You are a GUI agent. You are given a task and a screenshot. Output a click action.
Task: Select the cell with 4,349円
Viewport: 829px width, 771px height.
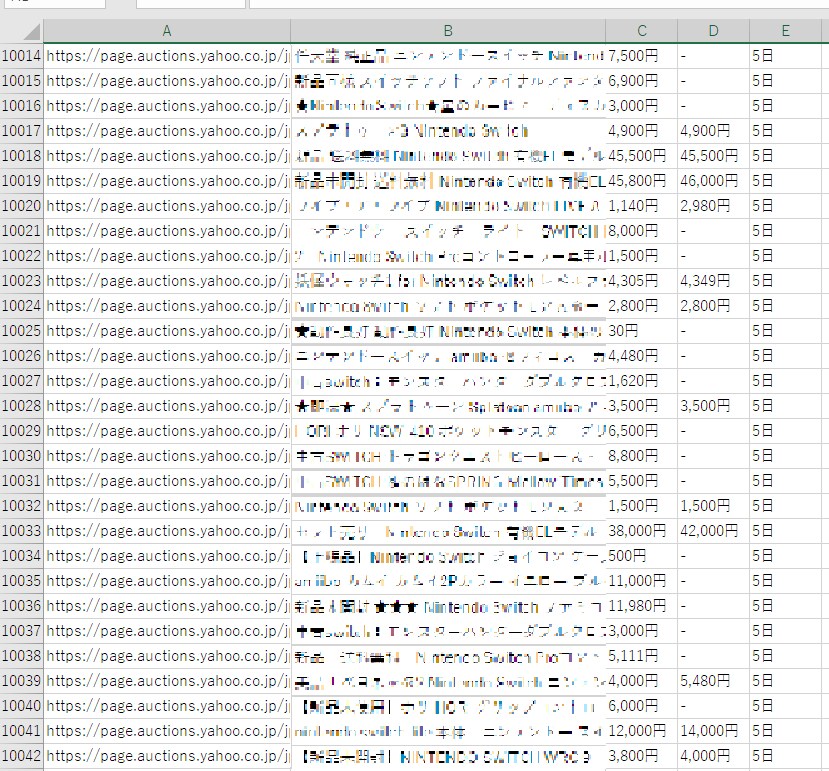[713, 281]
